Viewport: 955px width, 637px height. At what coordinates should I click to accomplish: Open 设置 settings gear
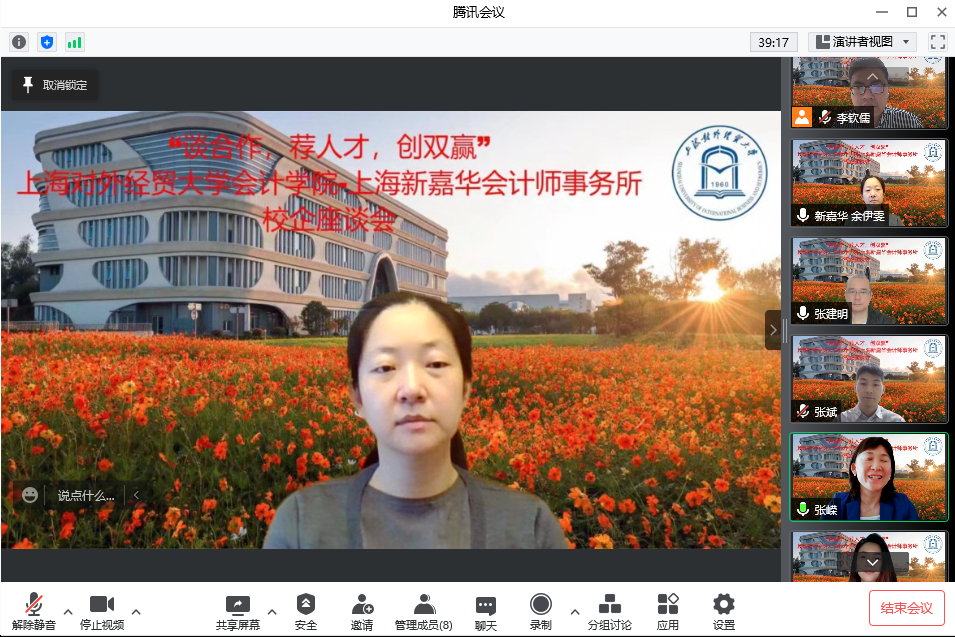724,611
